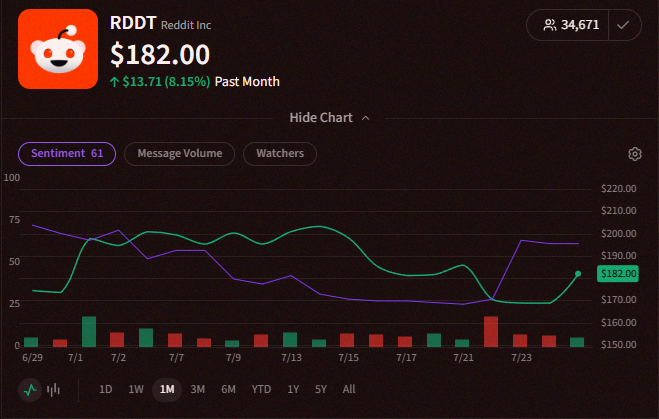The image size is (659, 419).
Task: Set chart range to 3M
Action: pyautogui.click(x=198, y=390)
